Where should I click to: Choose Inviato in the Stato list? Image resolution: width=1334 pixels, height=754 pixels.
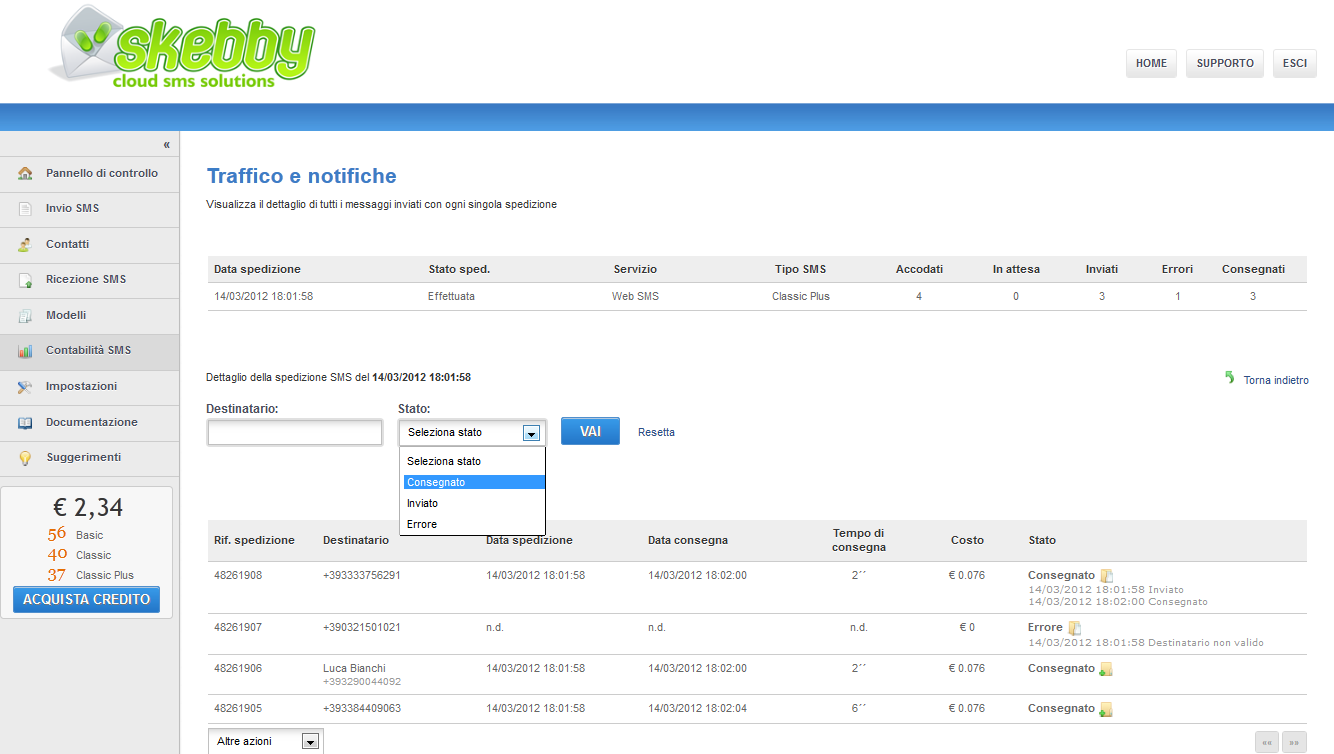click(x=474, y=503)
